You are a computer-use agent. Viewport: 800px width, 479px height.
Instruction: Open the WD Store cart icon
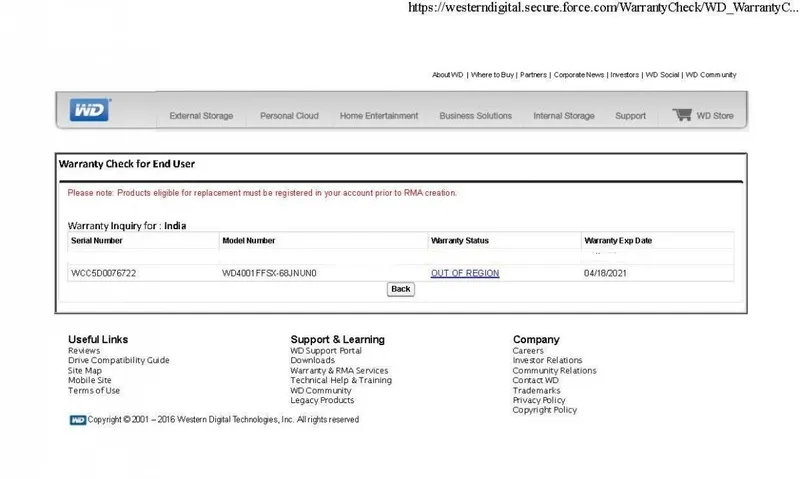(682, 115)
